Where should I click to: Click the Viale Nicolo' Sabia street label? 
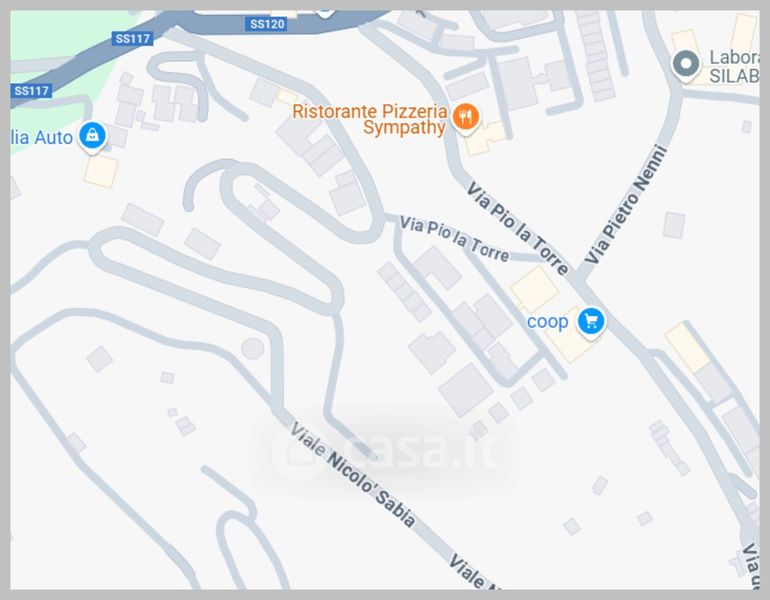coord(352,474)
